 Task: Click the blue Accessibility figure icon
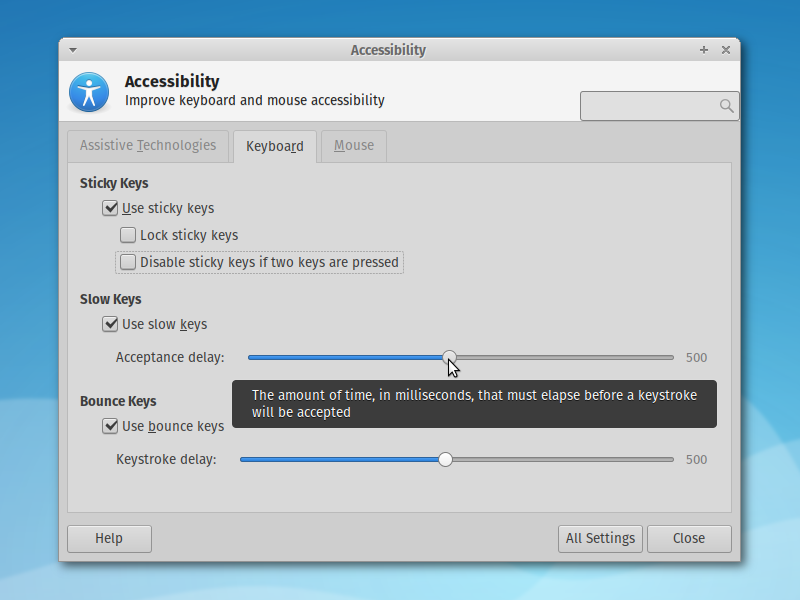(88, 91)
